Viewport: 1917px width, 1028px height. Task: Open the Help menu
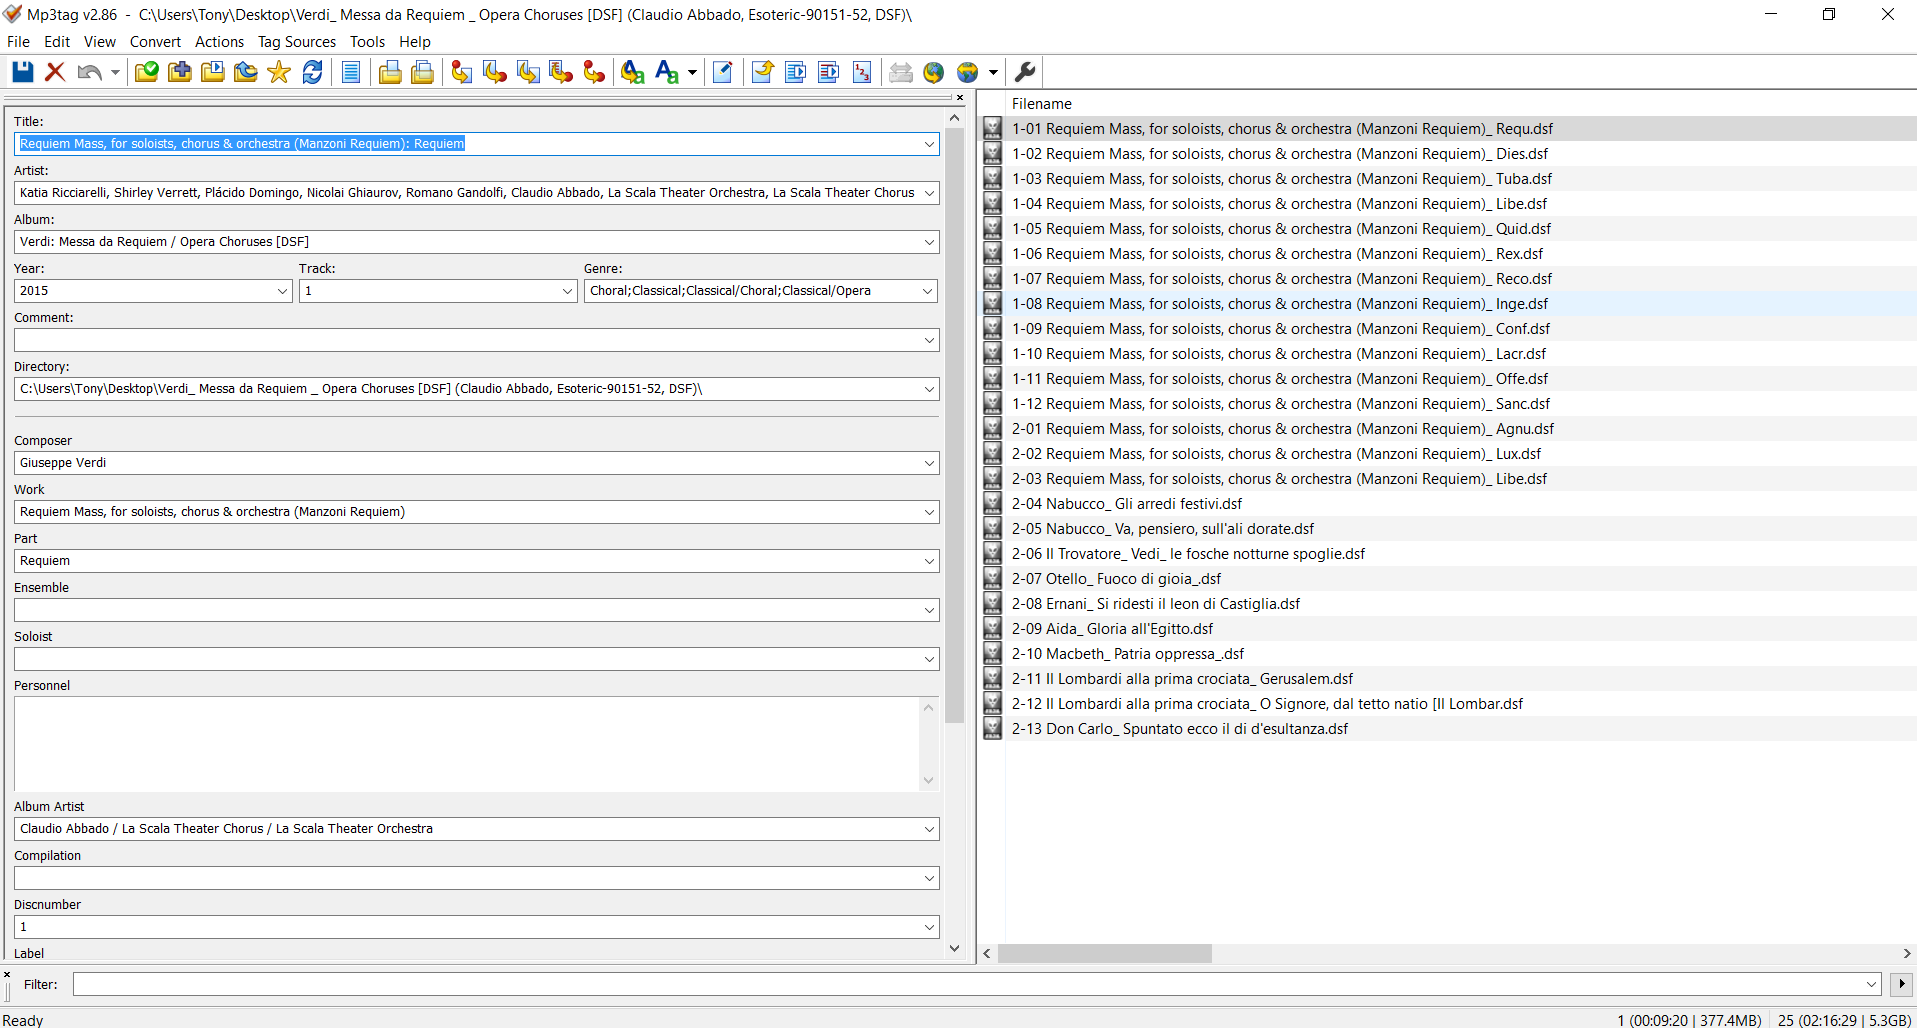tap(415, 42)
